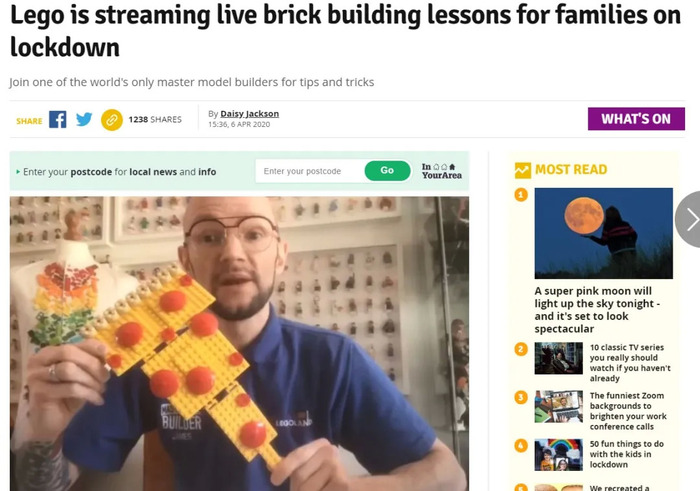
Task: Open the super pink moon article image
Action: 604,233
